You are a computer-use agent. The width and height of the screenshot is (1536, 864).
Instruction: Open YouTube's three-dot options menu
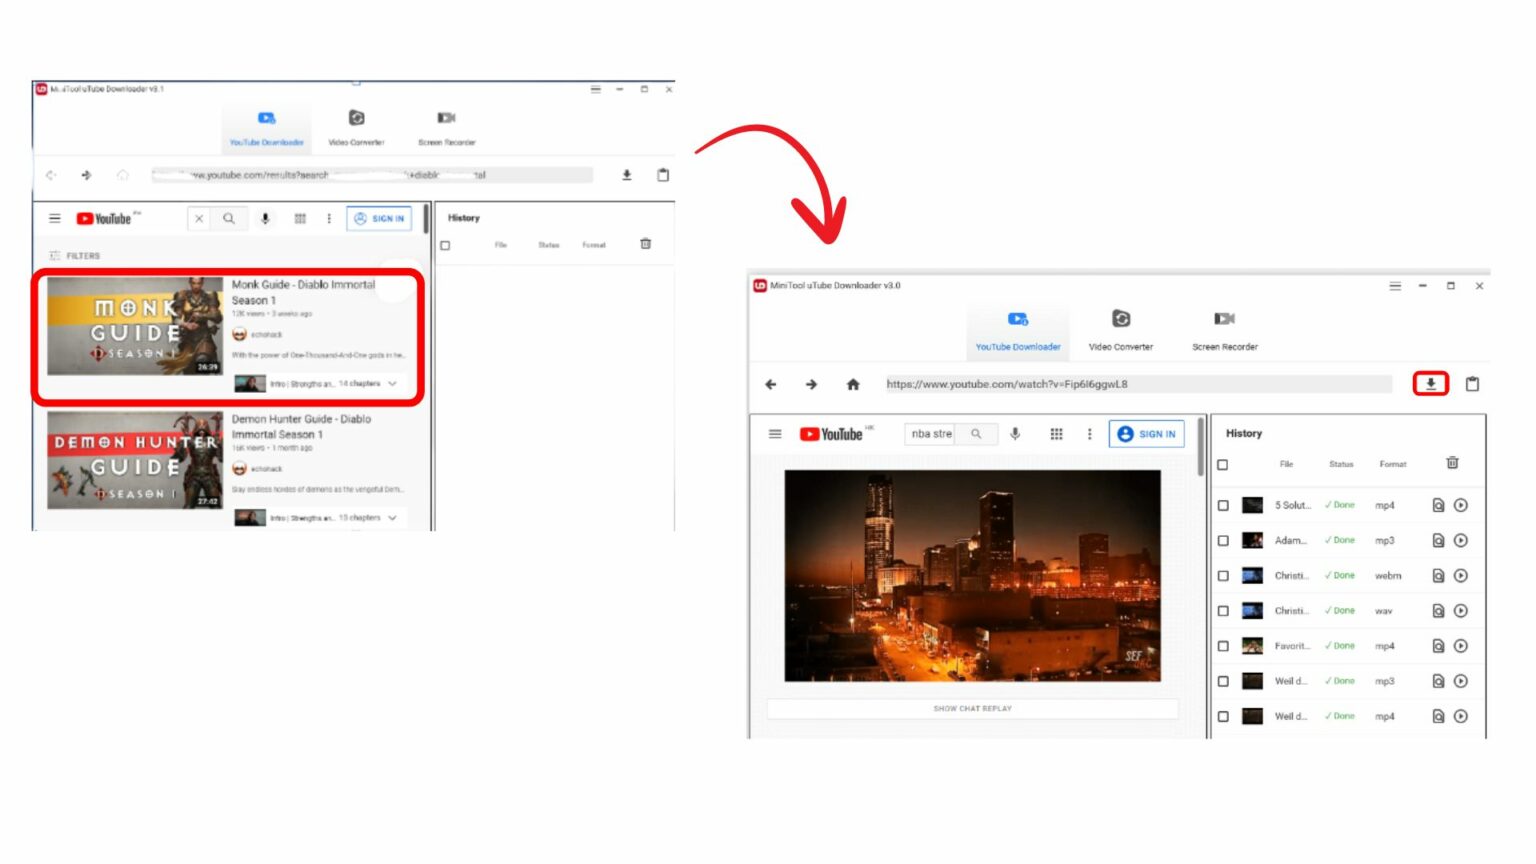pos(1089,433)
